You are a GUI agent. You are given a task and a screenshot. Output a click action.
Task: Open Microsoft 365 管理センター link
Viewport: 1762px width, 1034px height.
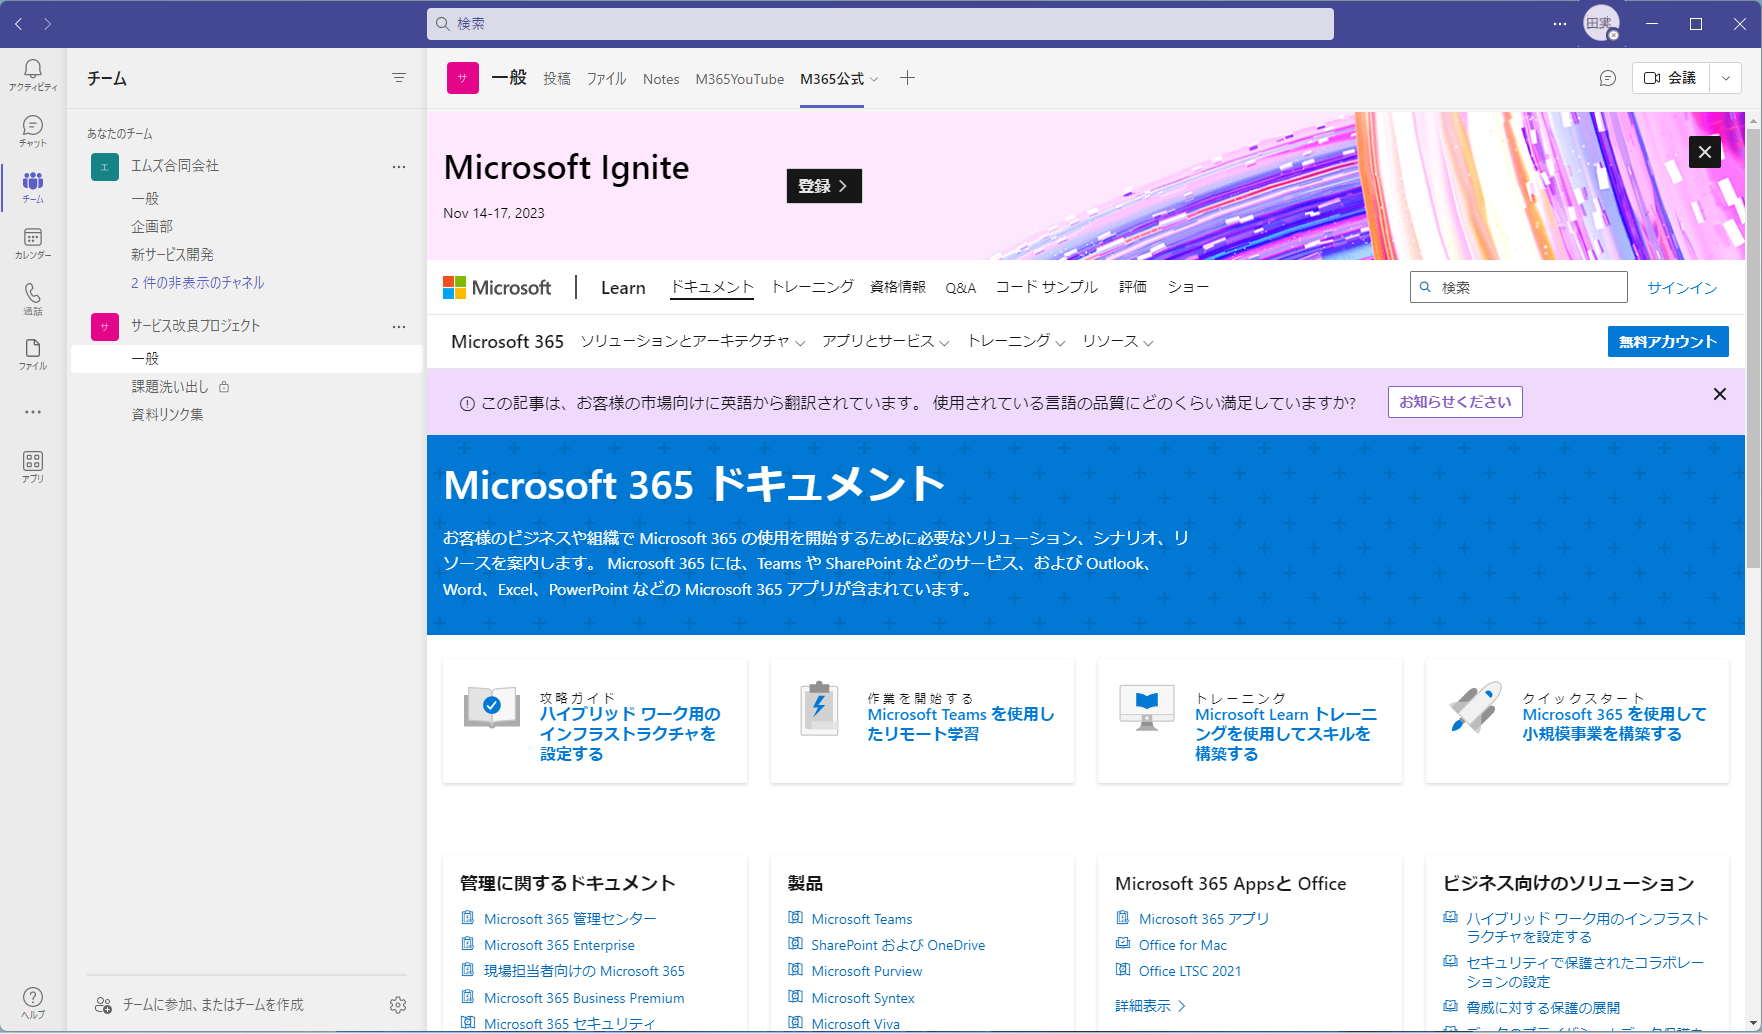coord(570,919)
